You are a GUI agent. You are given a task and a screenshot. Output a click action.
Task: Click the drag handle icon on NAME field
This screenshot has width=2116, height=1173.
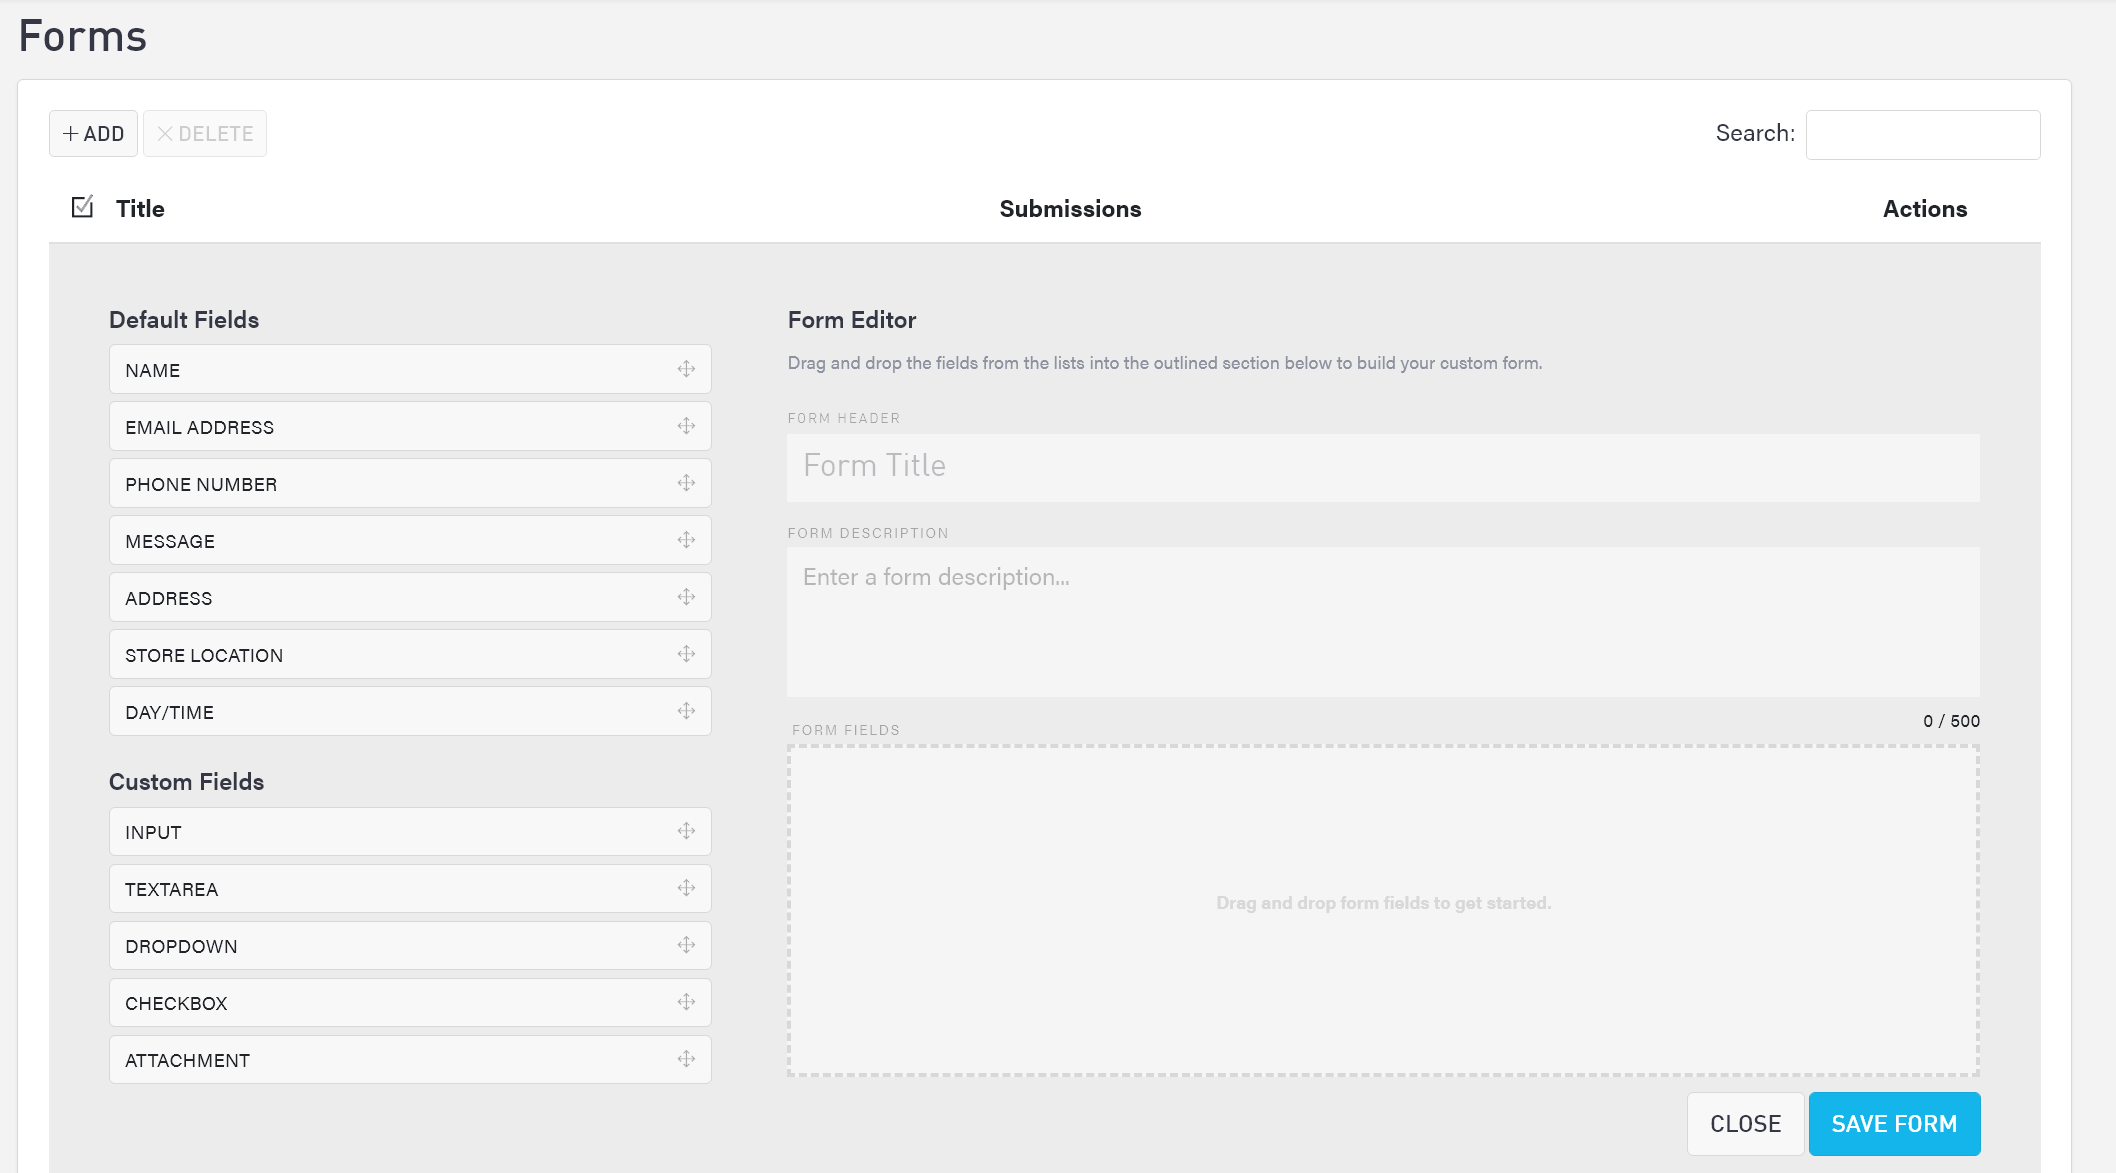686,369
